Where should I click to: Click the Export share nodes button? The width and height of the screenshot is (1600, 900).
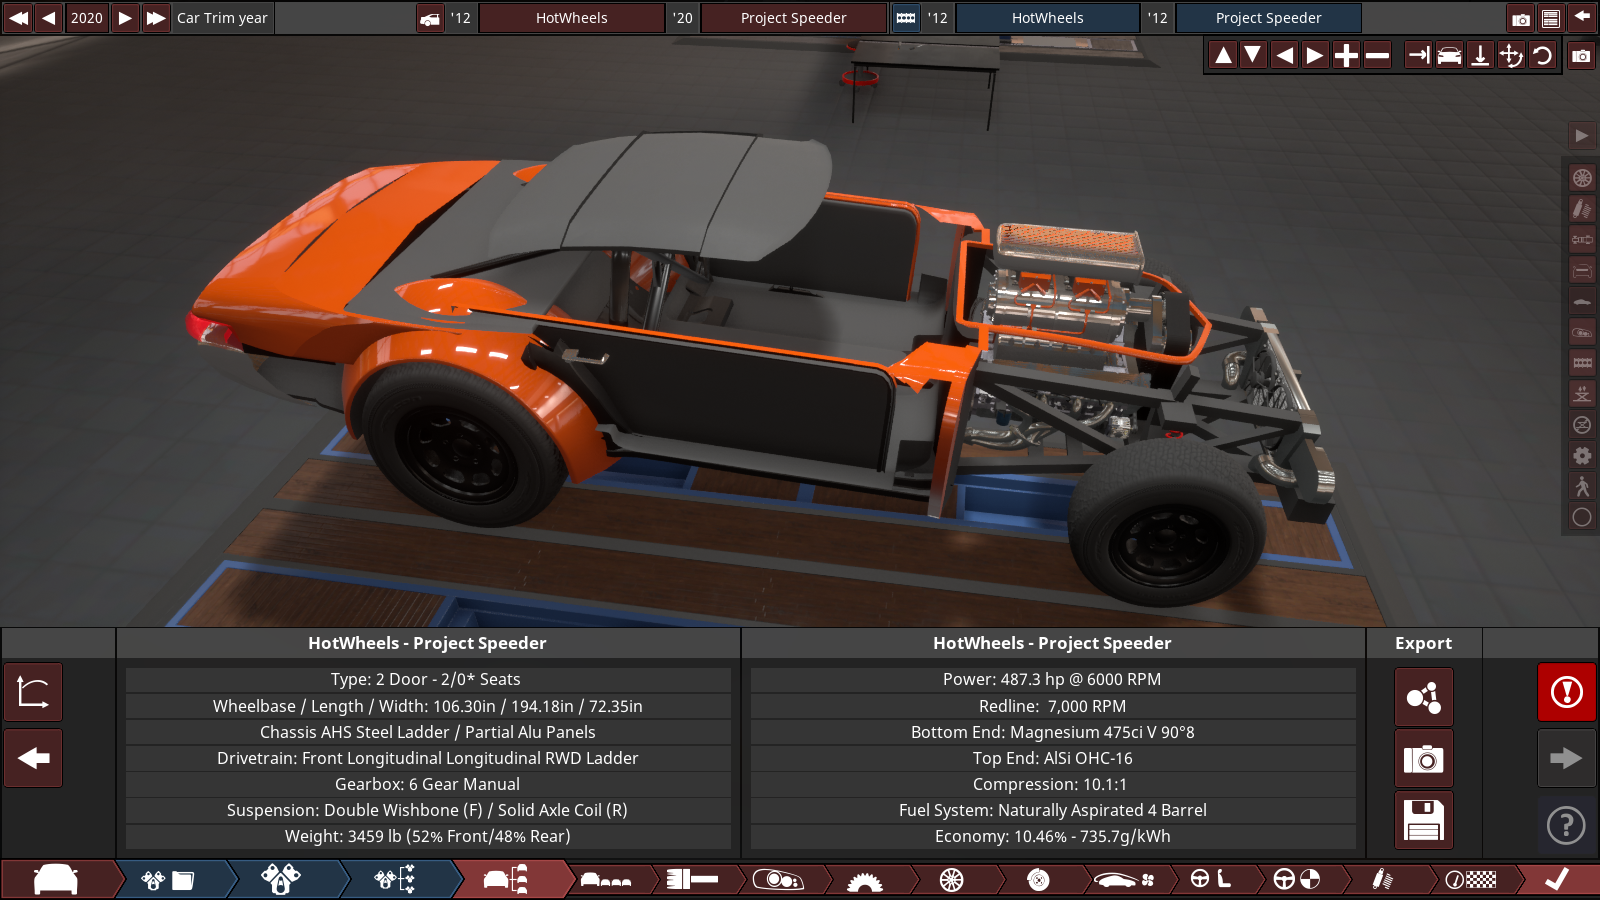[1424, 697]
